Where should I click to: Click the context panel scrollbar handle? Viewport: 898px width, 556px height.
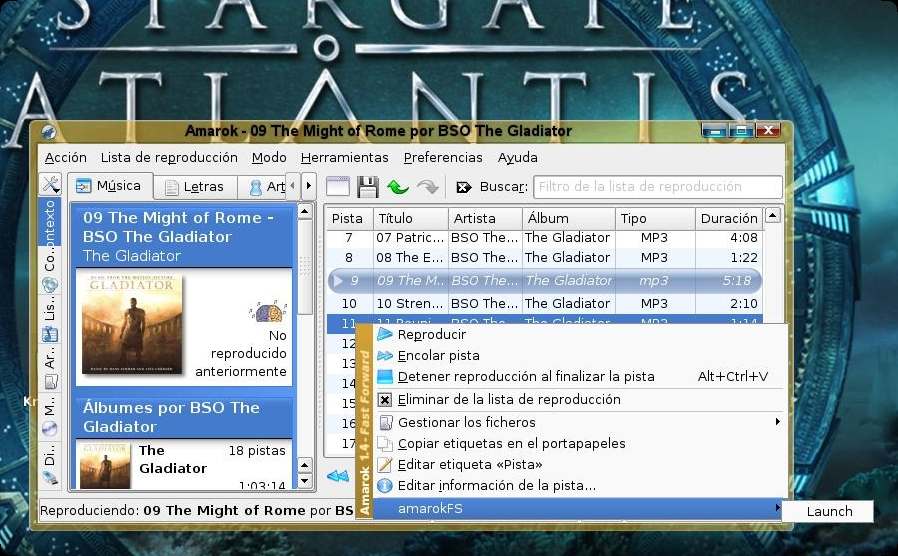tap(305, 267)
